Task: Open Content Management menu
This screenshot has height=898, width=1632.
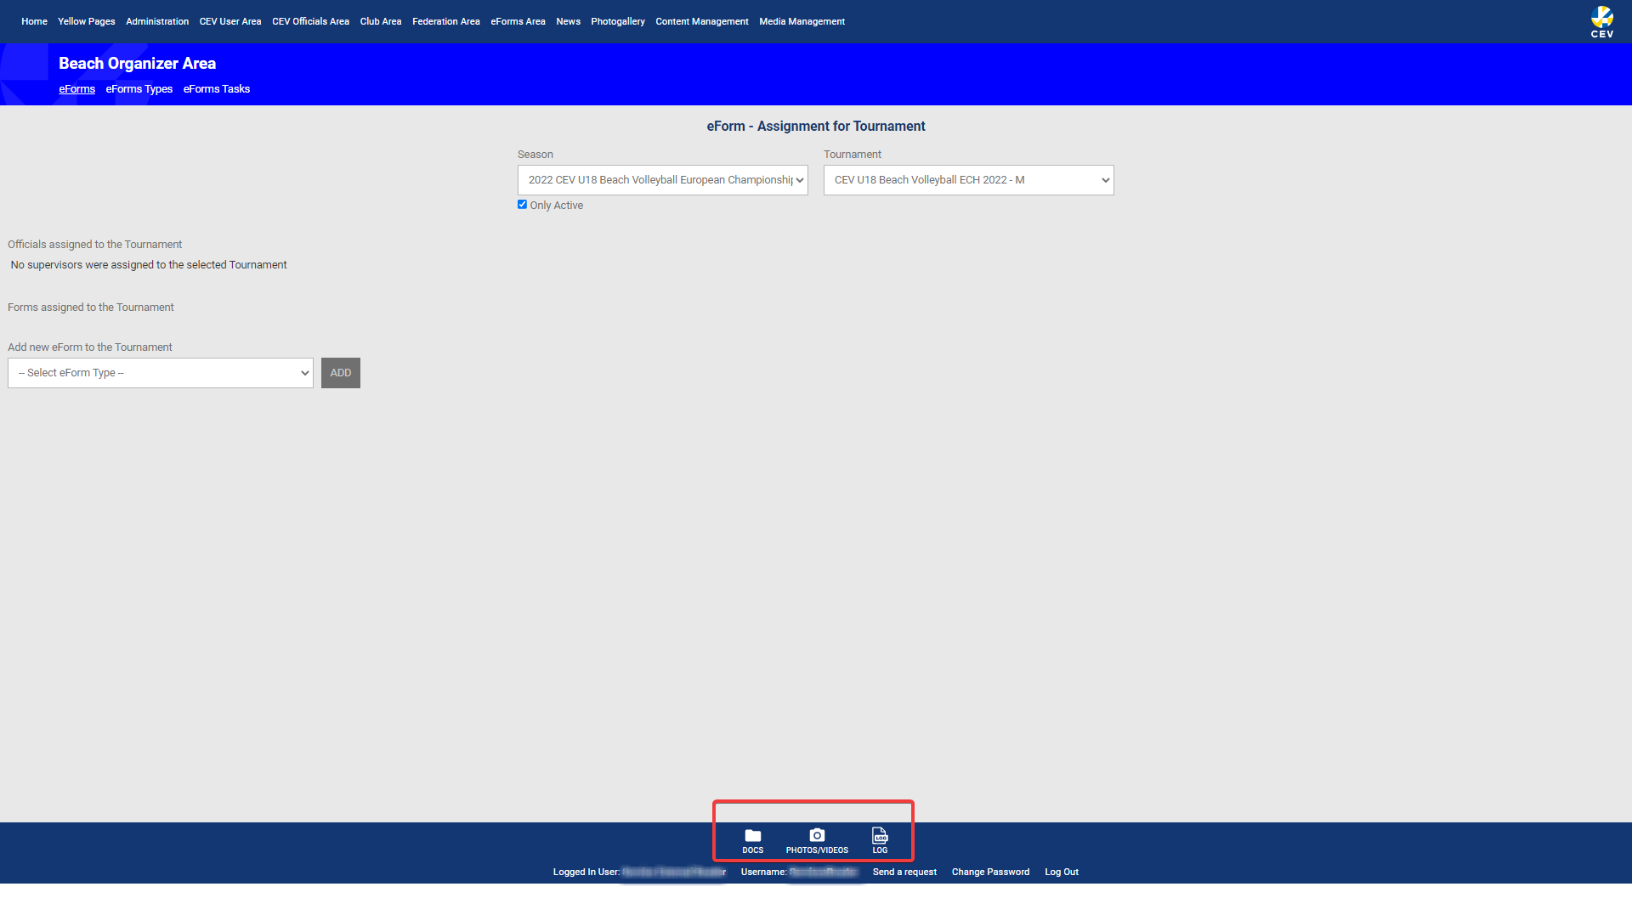Action: click(x=702, y=21)
